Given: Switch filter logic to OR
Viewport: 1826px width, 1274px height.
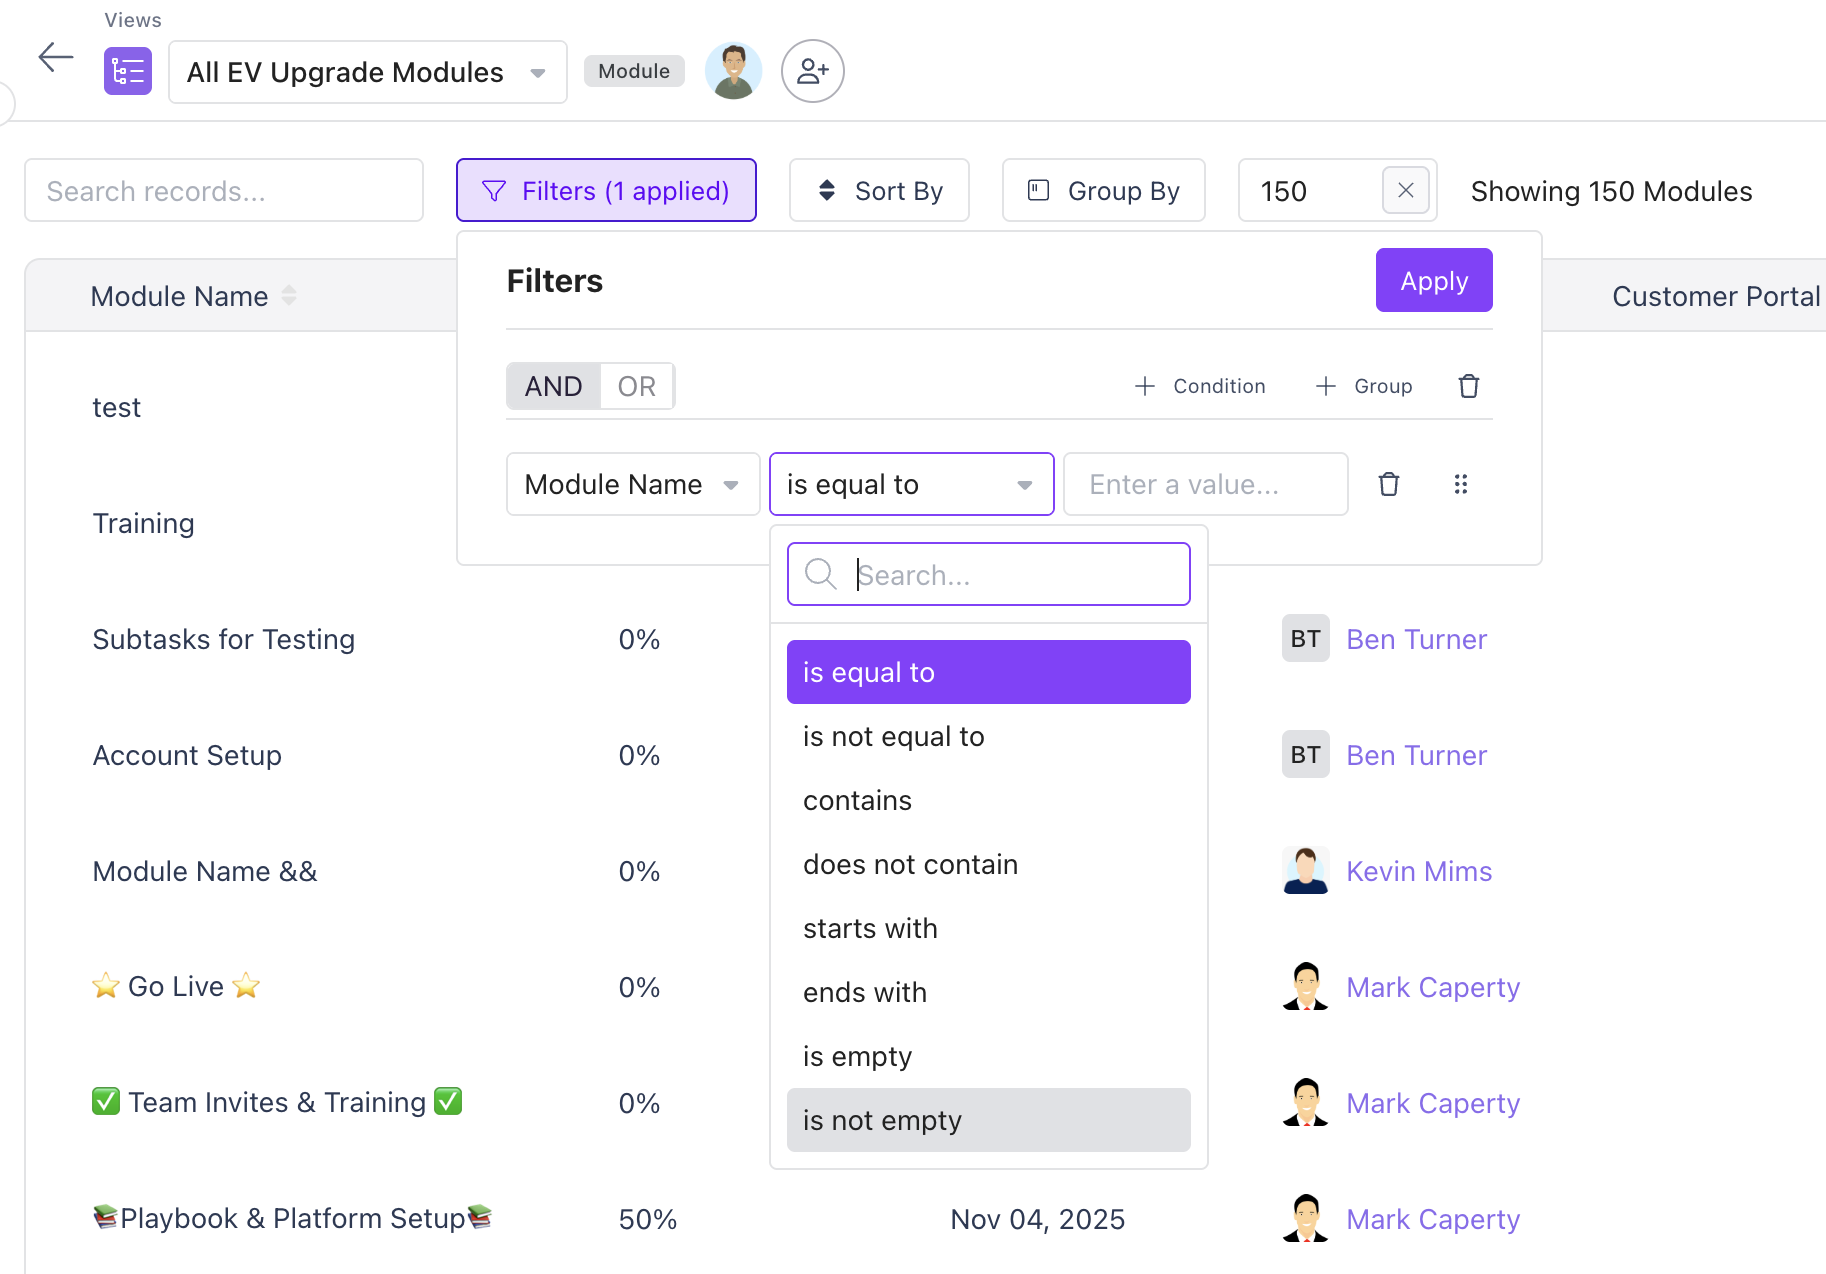Looking at the screenshot, I should pos(636,386).
